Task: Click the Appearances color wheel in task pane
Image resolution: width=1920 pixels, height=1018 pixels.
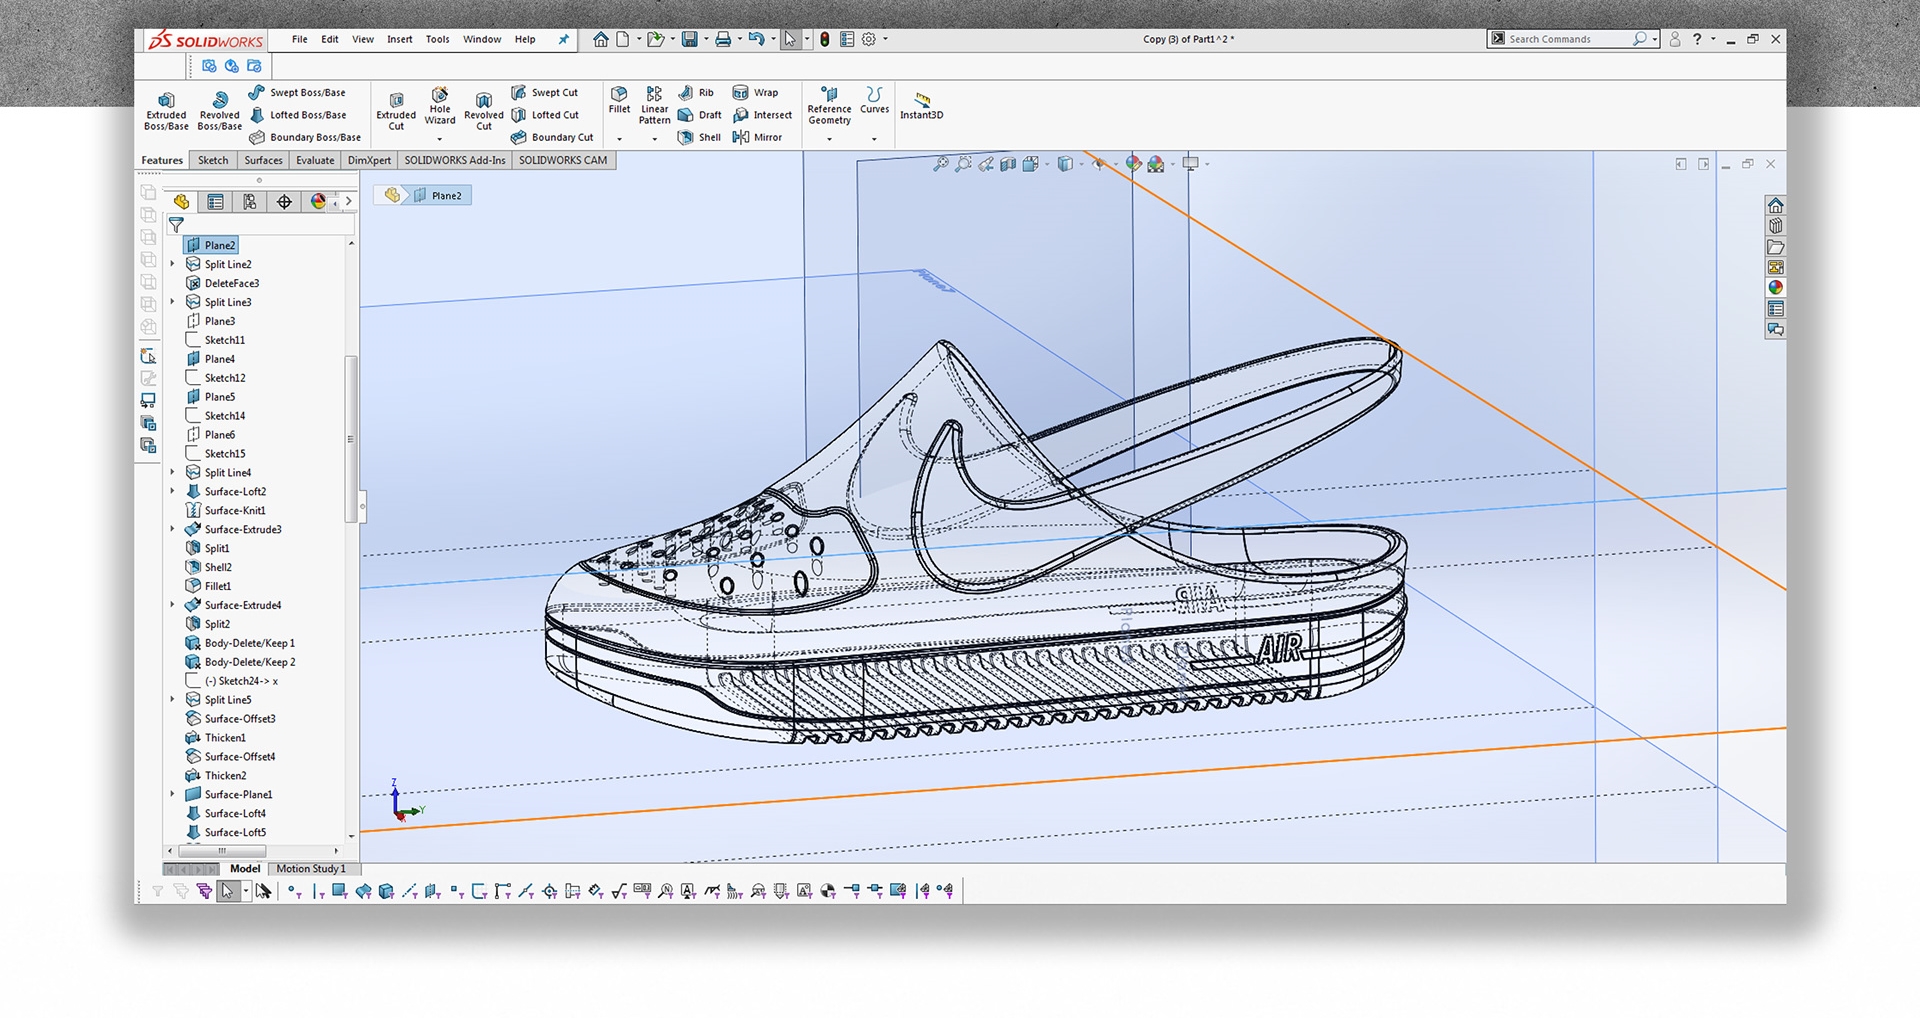Action: click(x=1775, y=288)
